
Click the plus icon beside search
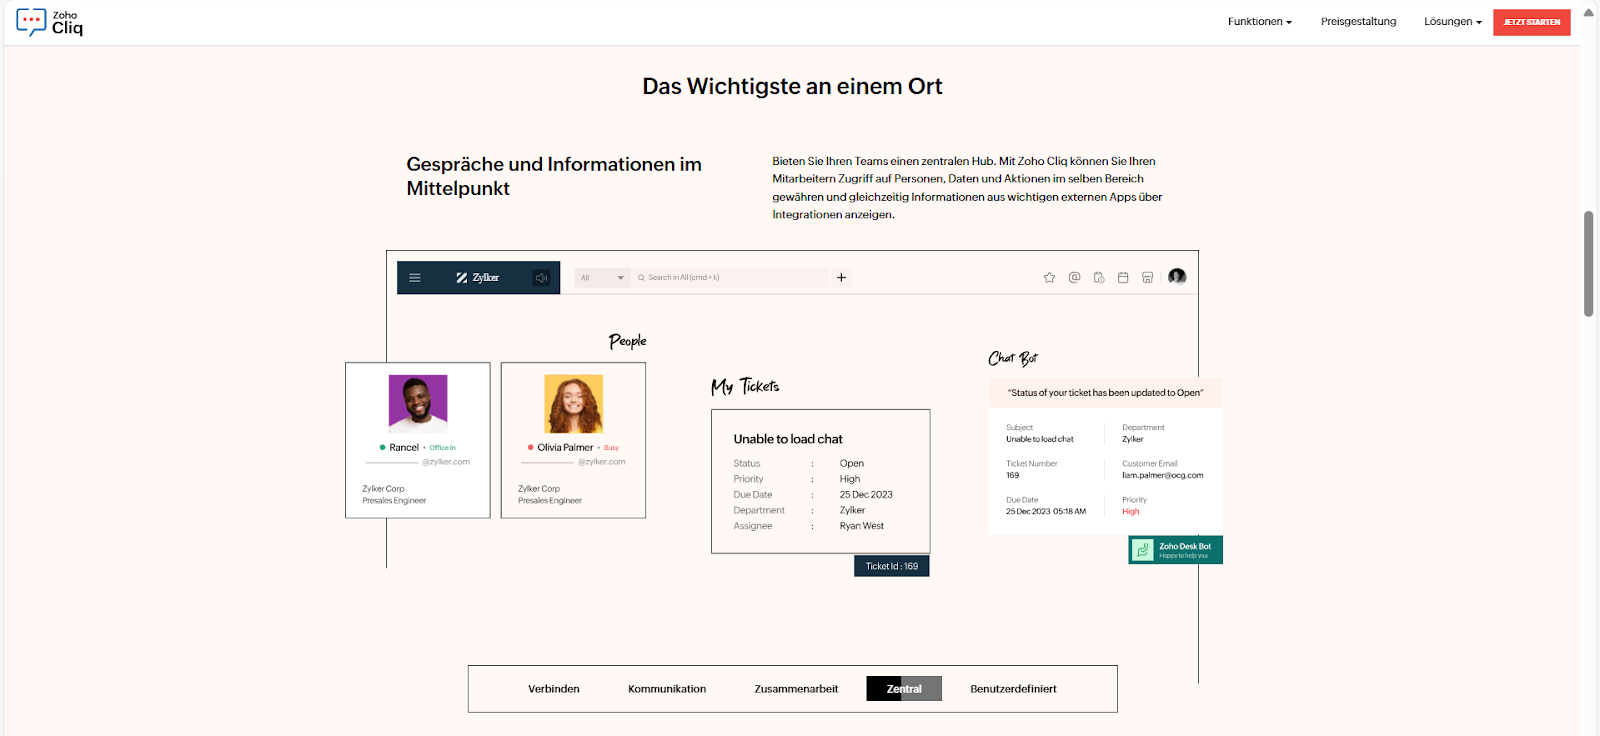[x=842, y=278]
